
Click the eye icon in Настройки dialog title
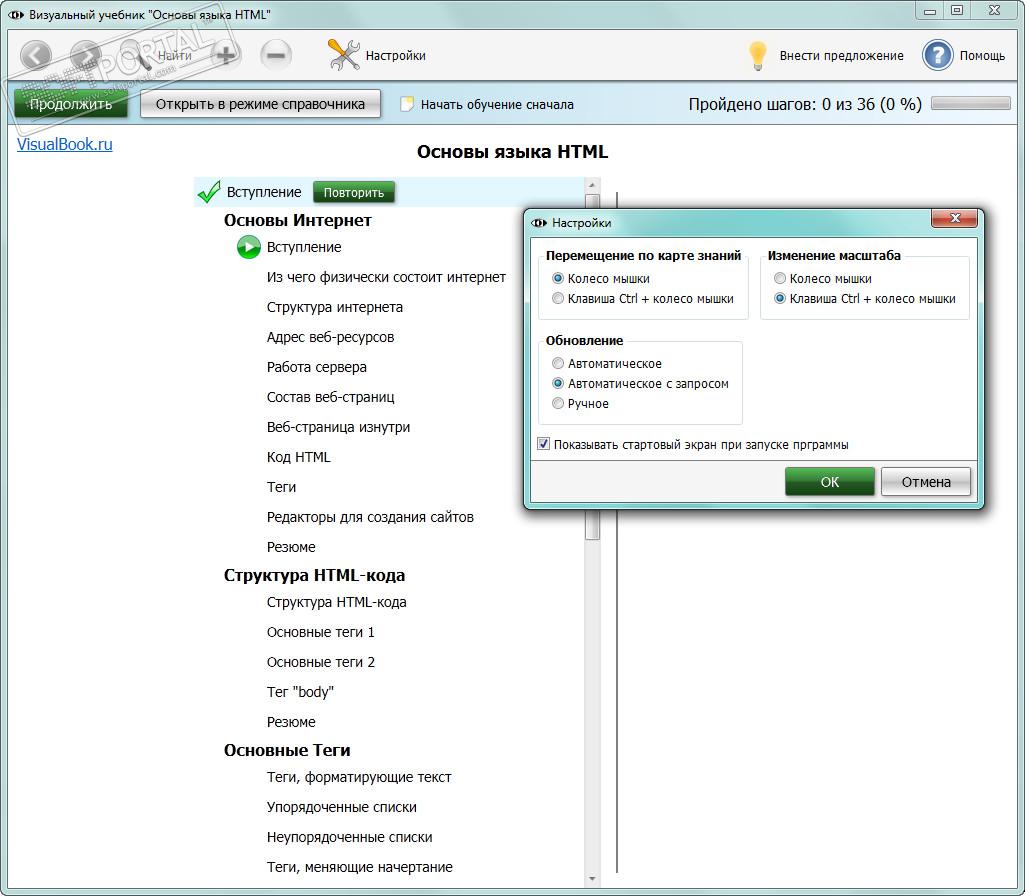tap(539, 223)
